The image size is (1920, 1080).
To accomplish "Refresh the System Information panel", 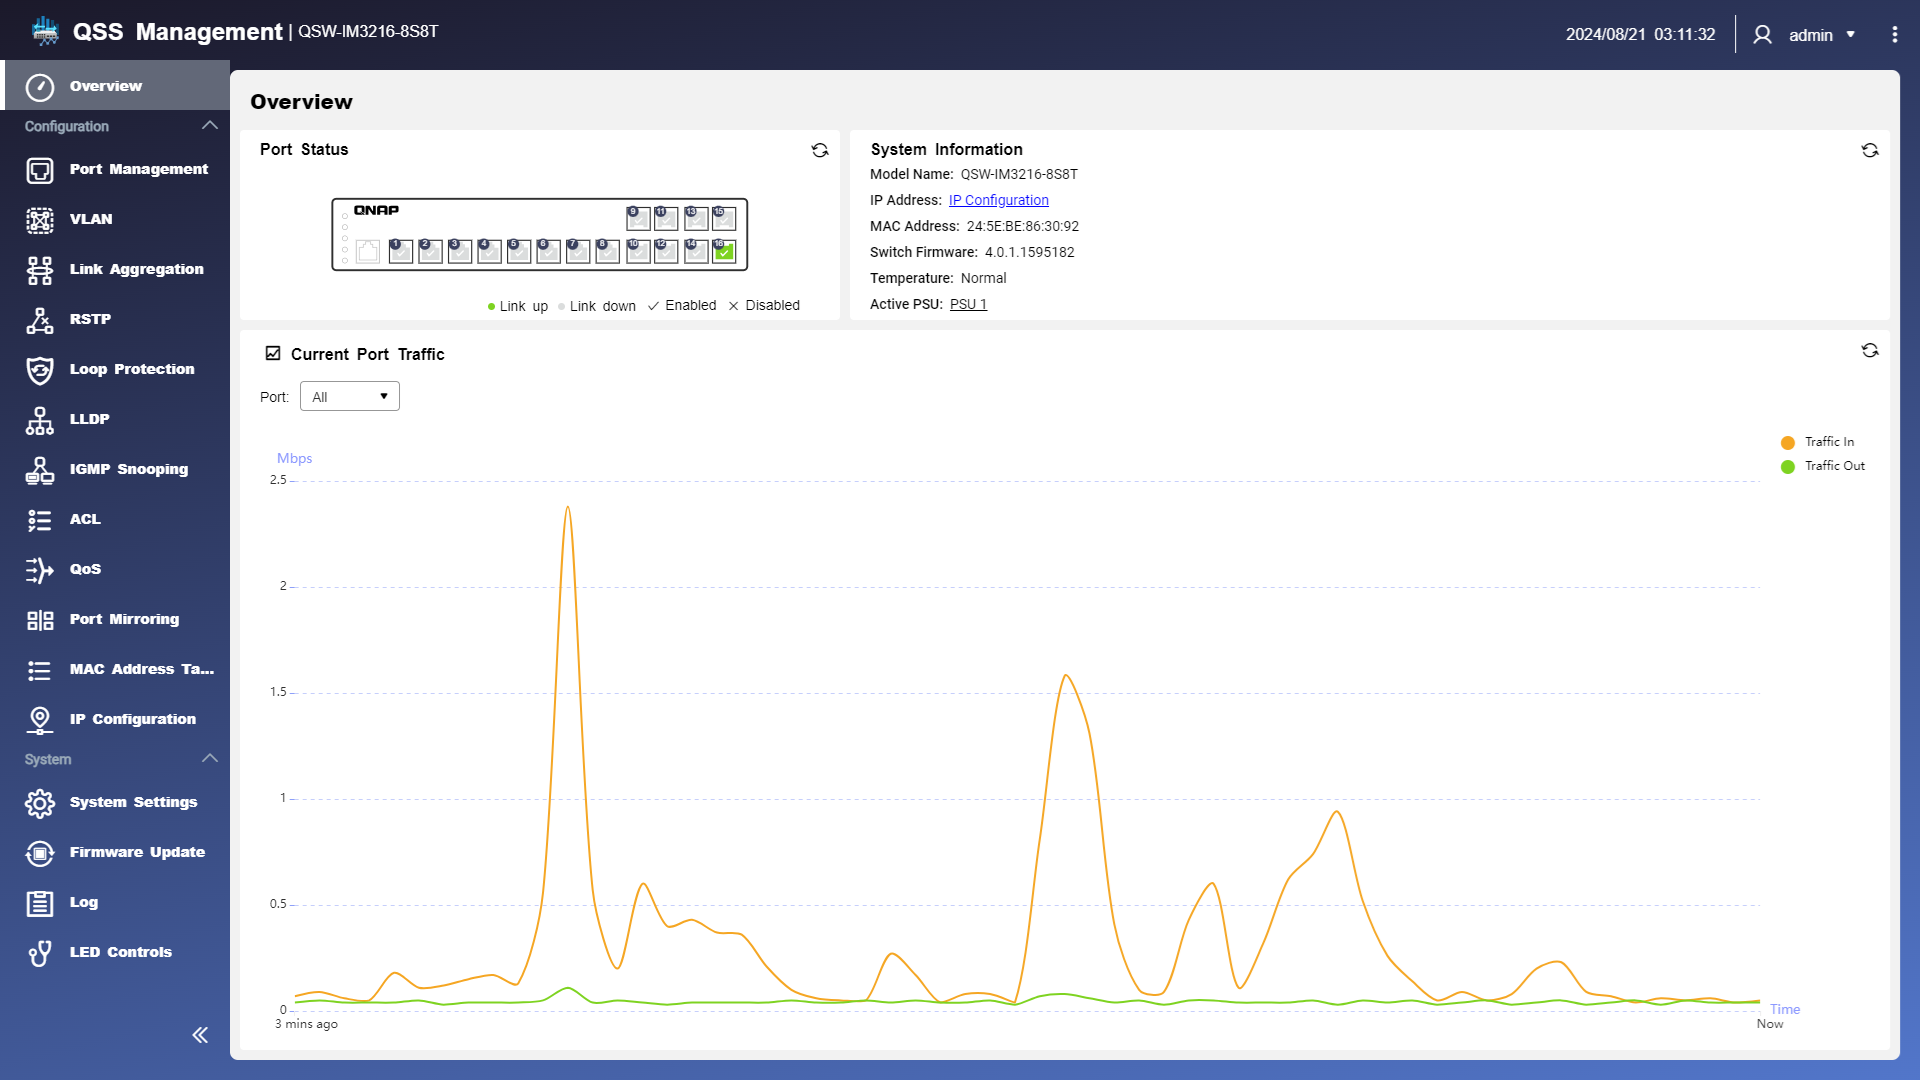I will pyautogui.click(x=1870, y=150).
